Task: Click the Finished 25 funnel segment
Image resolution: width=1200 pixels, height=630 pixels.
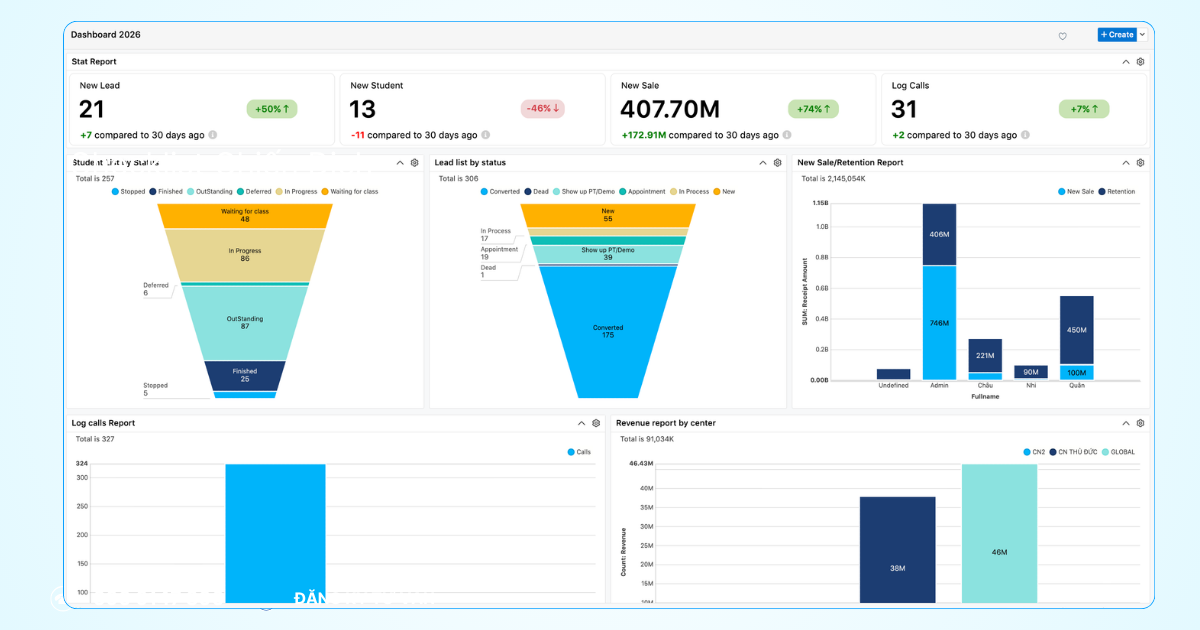Action: coord(245,375)
